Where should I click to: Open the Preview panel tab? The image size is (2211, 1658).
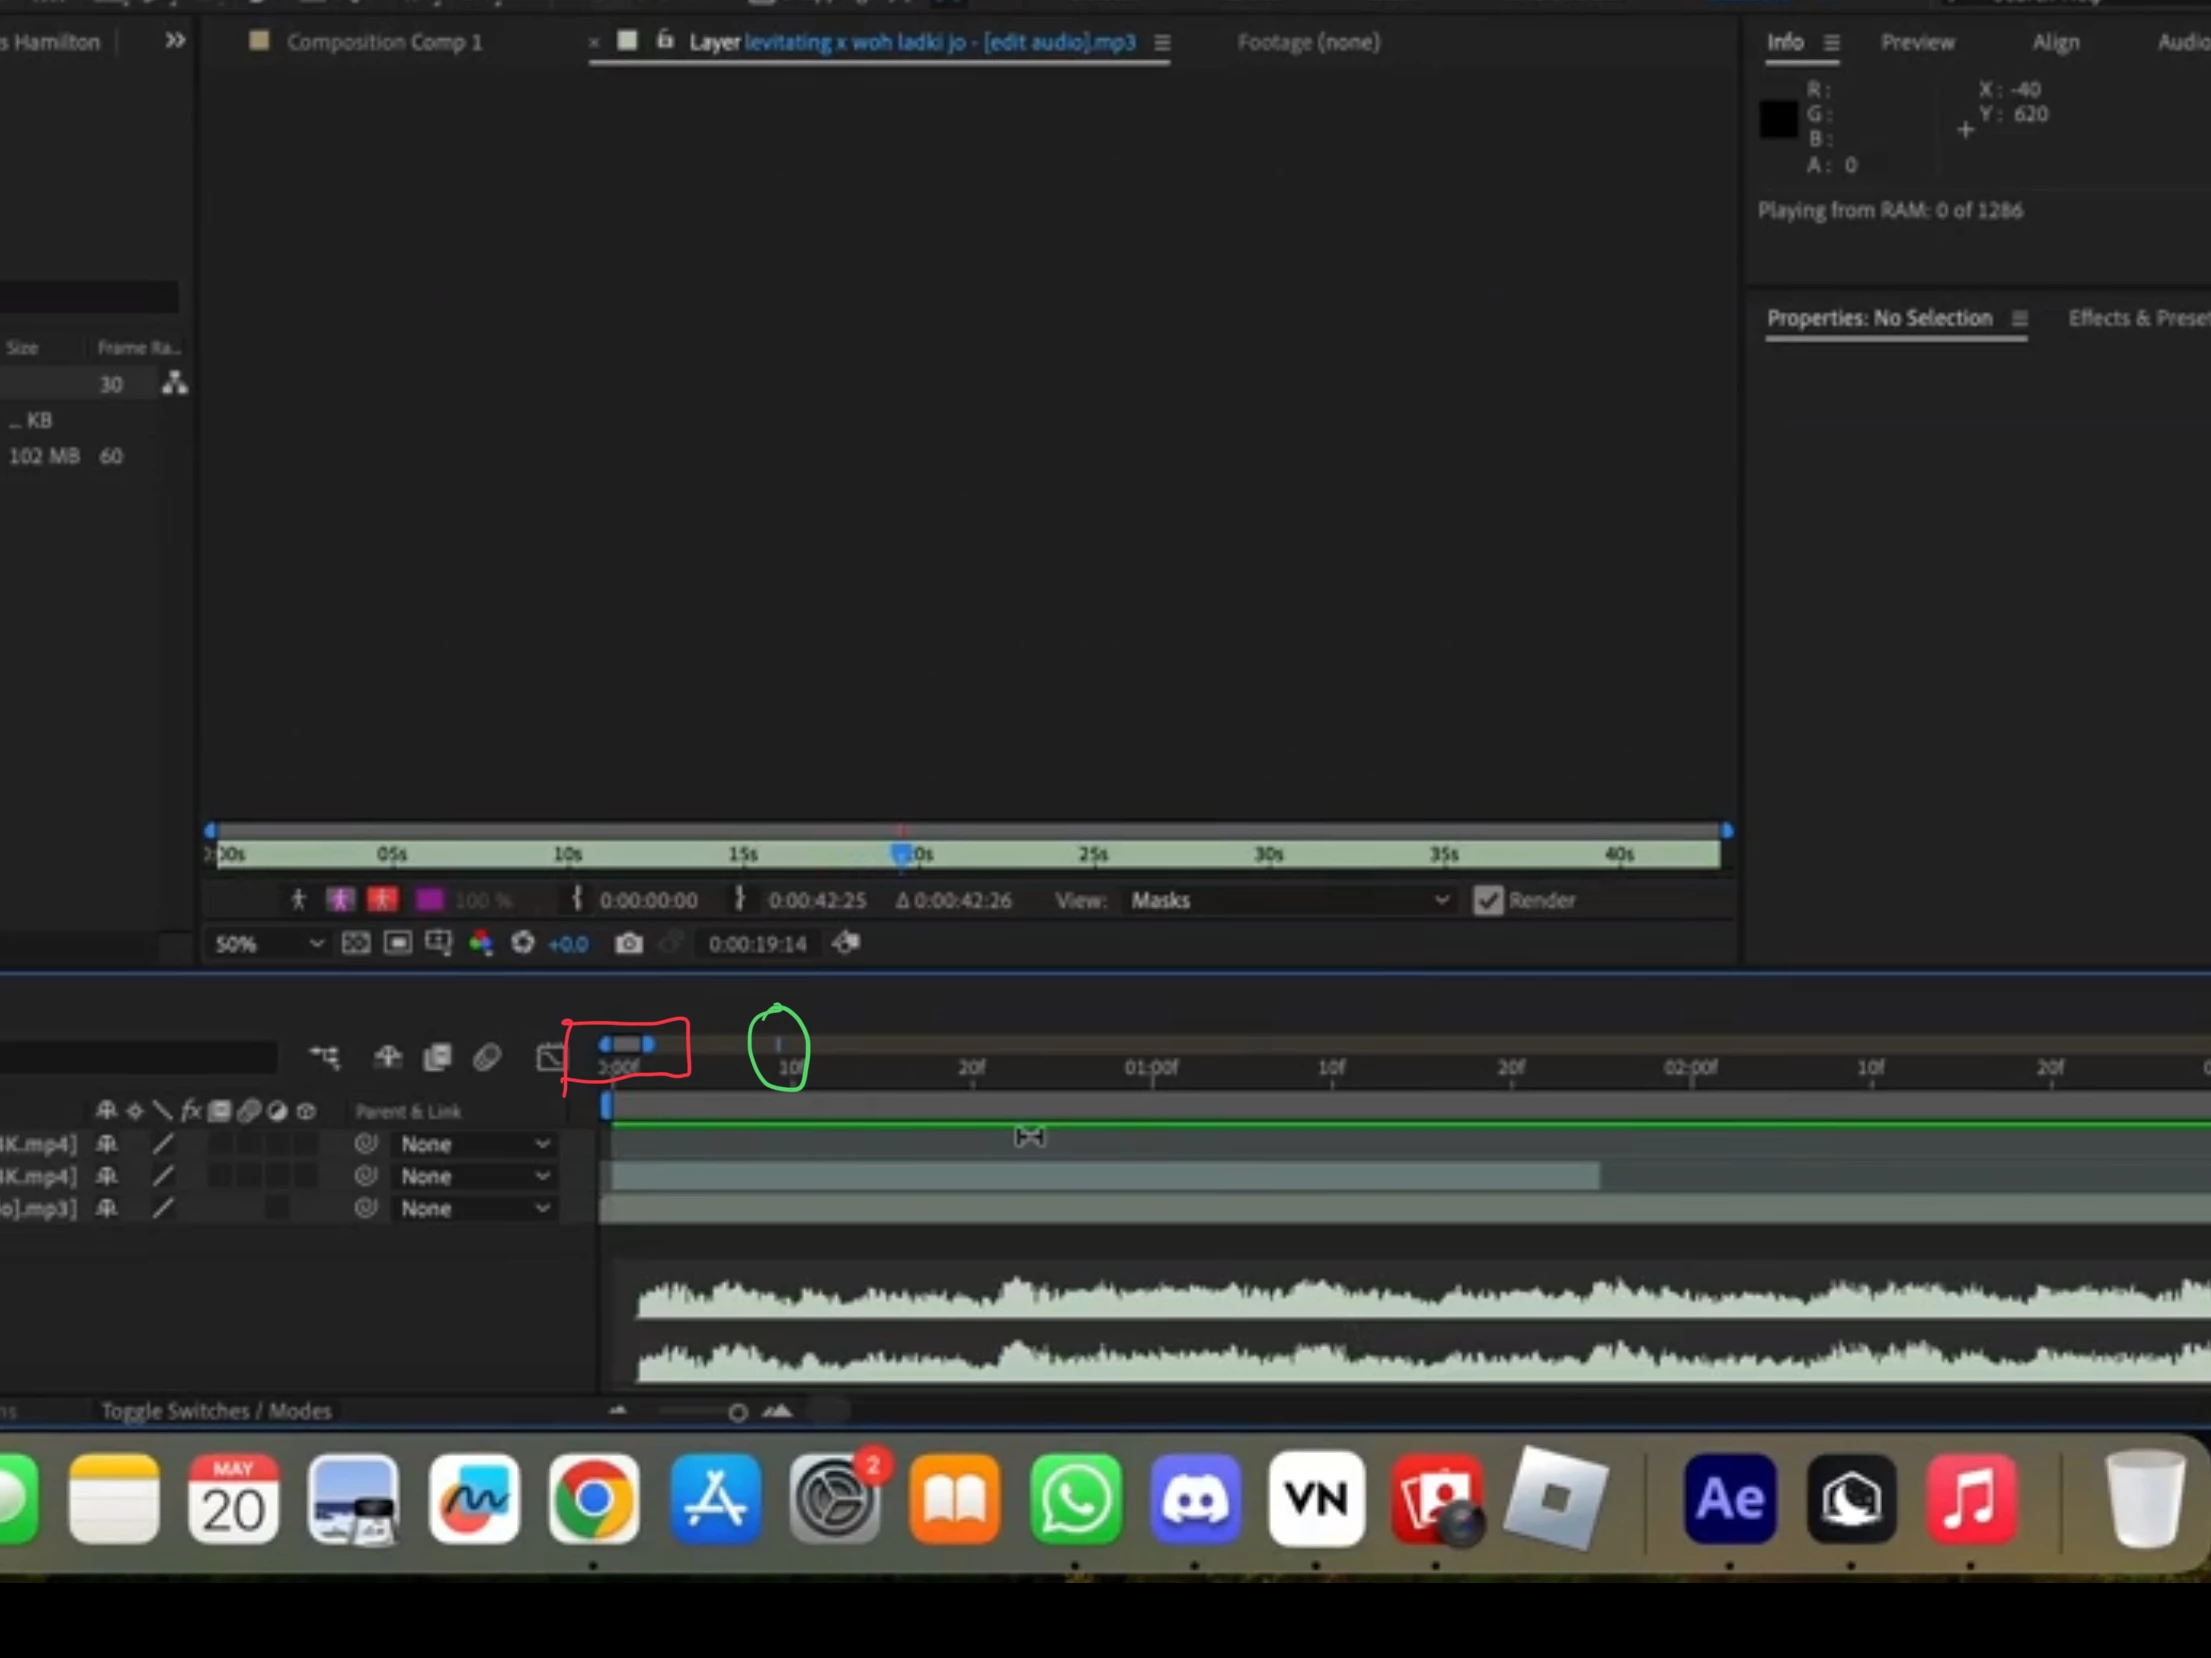click(x=1916, y=42)
